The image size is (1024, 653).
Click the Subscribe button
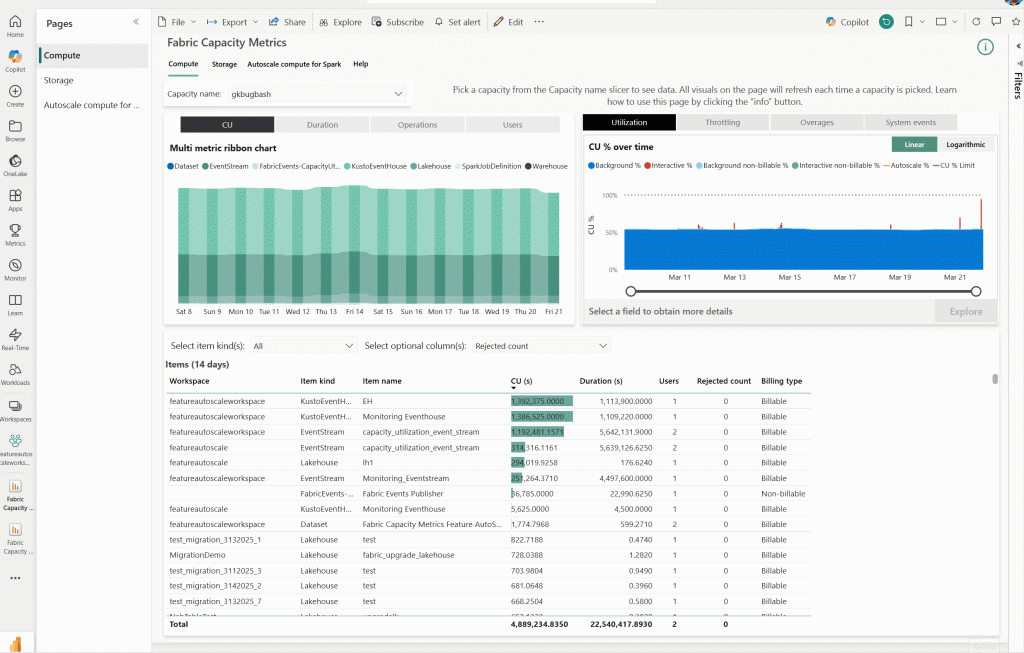coord(398,22)
